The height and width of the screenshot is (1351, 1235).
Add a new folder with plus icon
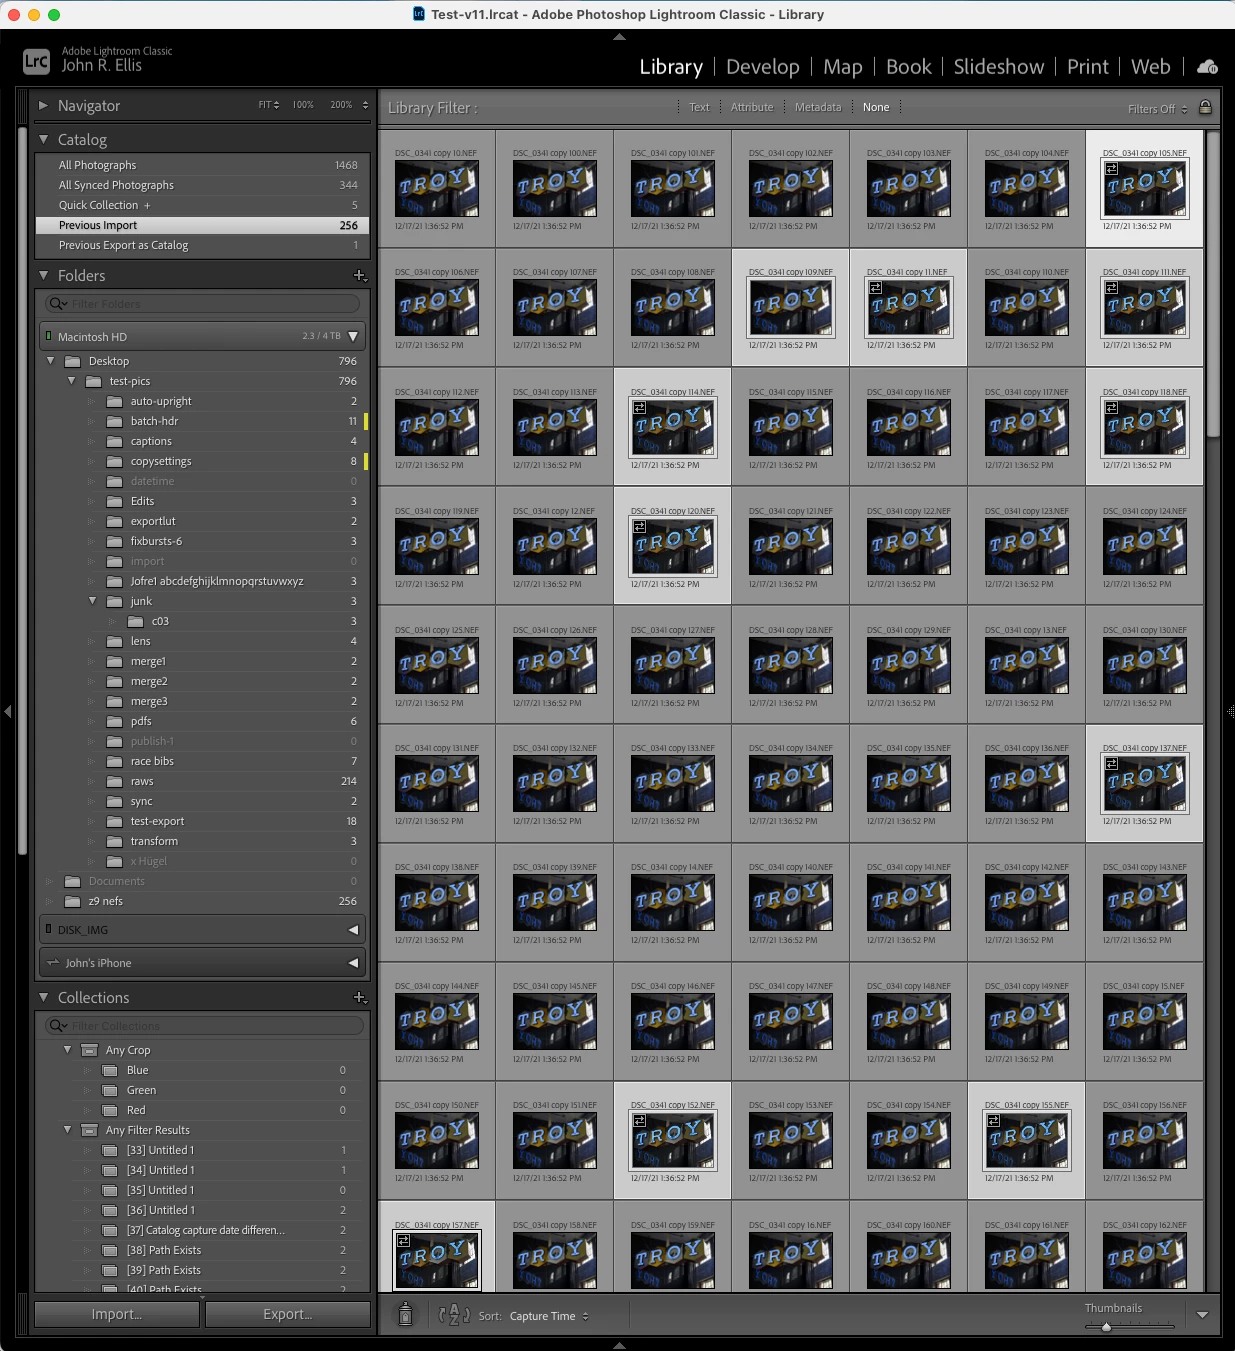pyautogui.click(x=360, y=275)
